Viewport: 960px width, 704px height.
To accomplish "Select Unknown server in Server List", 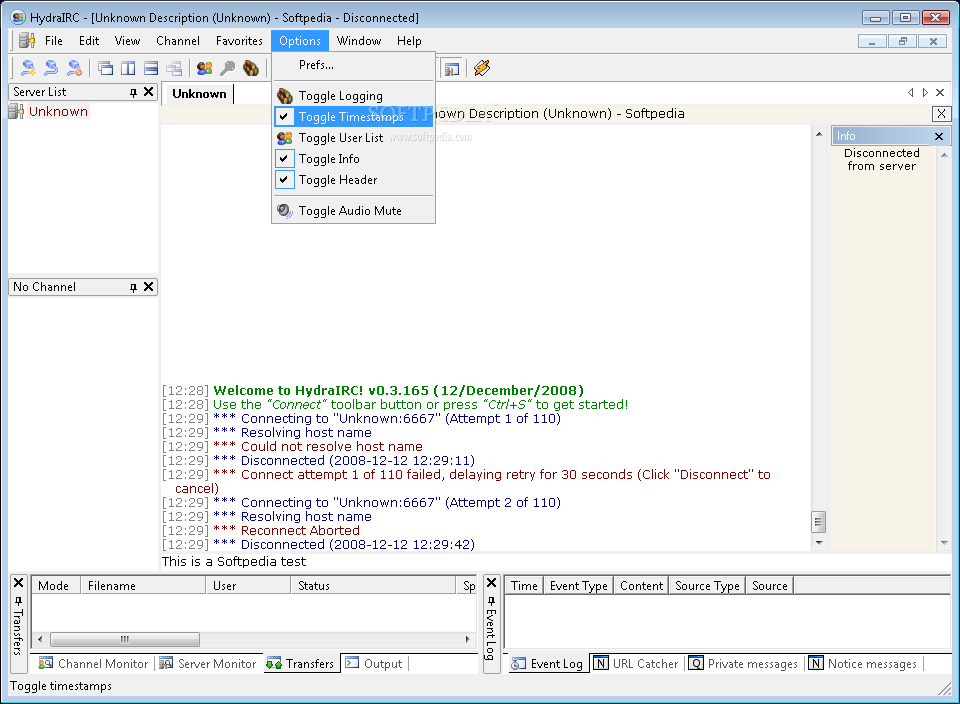I will coord(58,111).
